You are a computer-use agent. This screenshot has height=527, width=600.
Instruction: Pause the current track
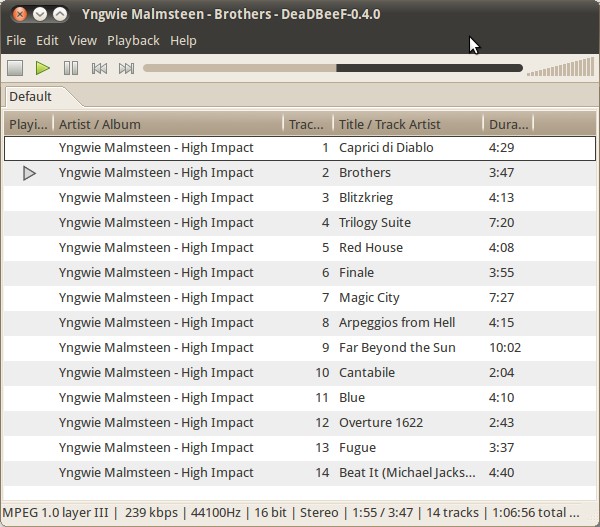pyautogui.click(x=71, y=69)
